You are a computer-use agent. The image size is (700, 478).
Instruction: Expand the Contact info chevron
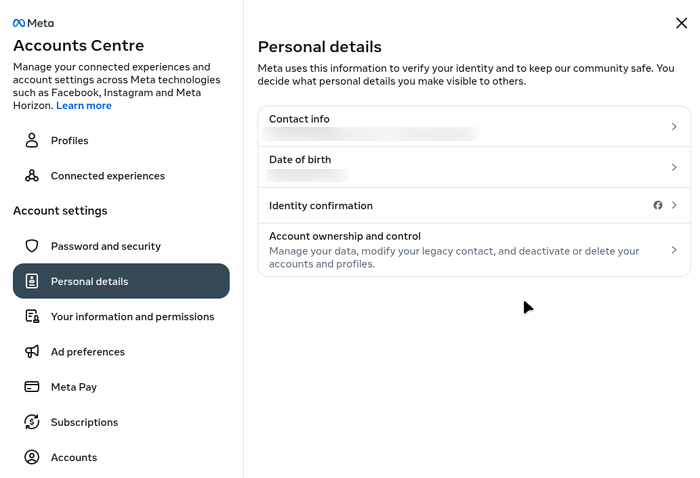(x=674, y=127)
